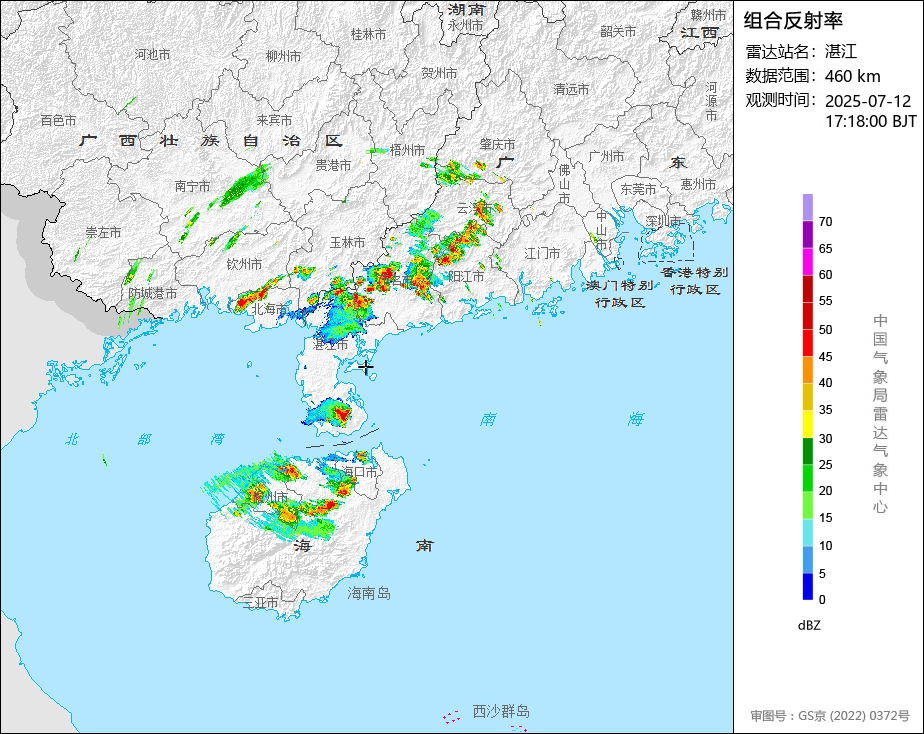Pick the bright red 45–50 dBZ swatch
This screenshot has height=734, width=924.
click(807, 343)
